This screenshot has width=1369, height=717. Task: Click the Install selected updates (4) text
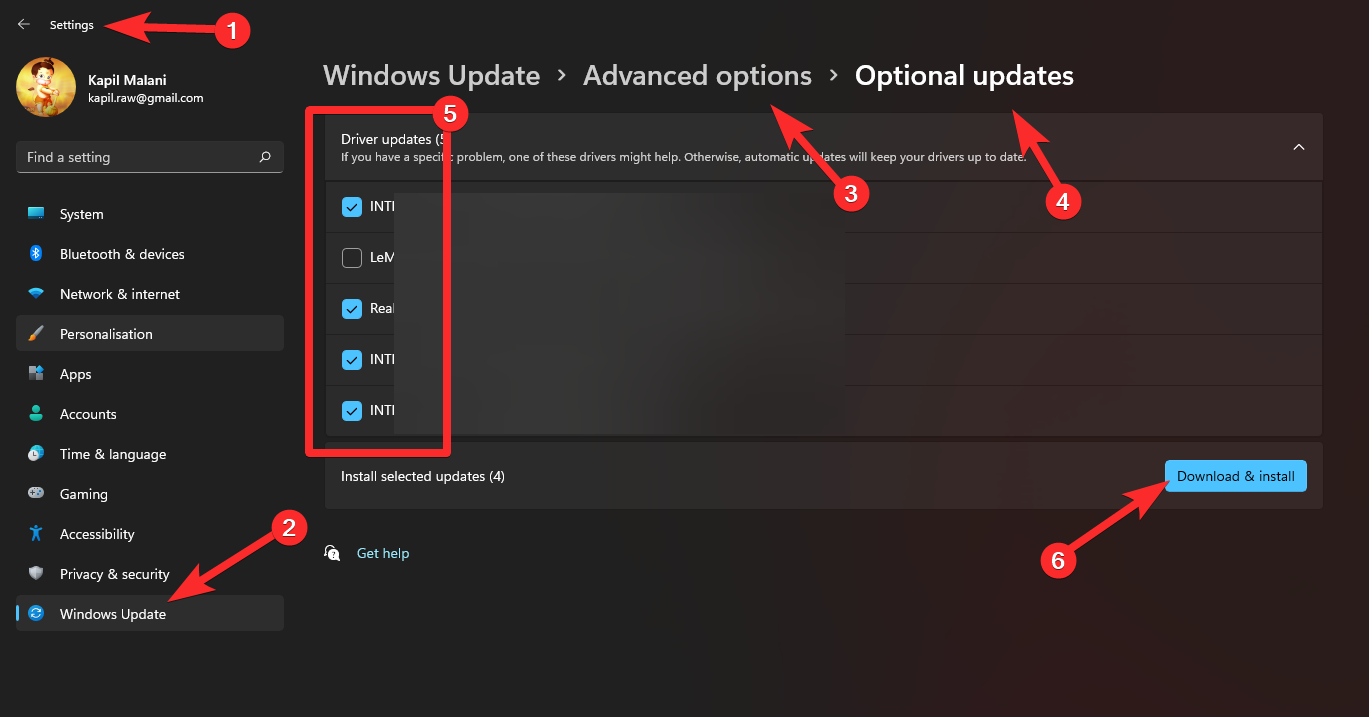(x=423, y=476)
